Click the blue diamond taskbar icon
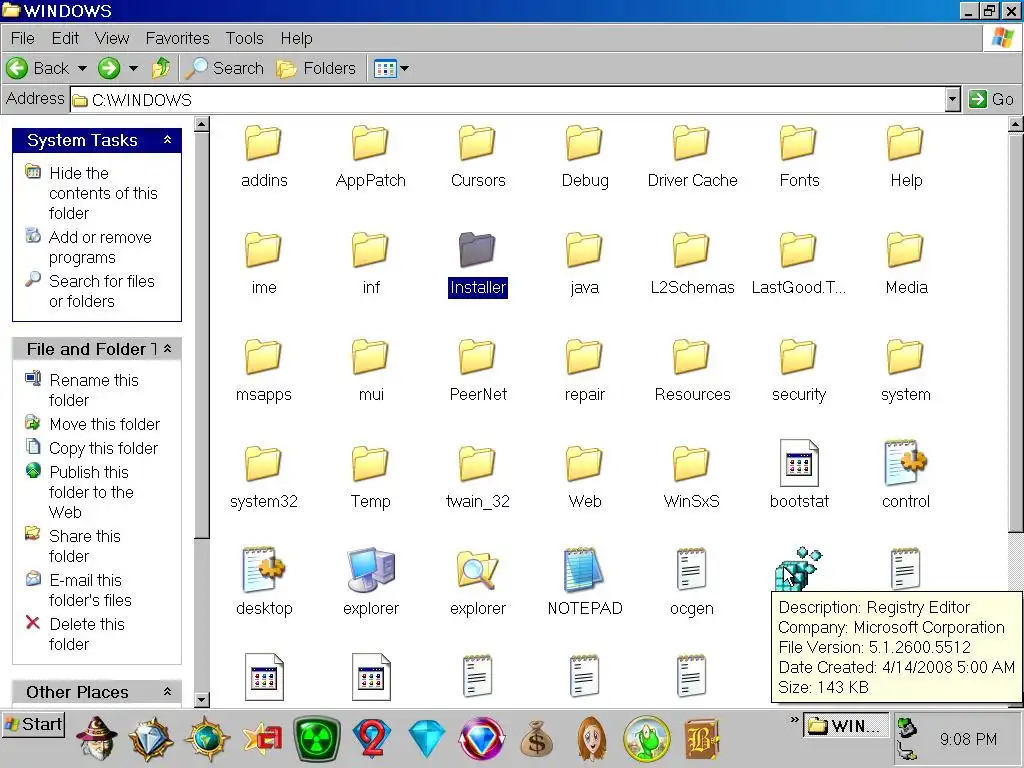The image size is (1024, 768). coord(426,739)
